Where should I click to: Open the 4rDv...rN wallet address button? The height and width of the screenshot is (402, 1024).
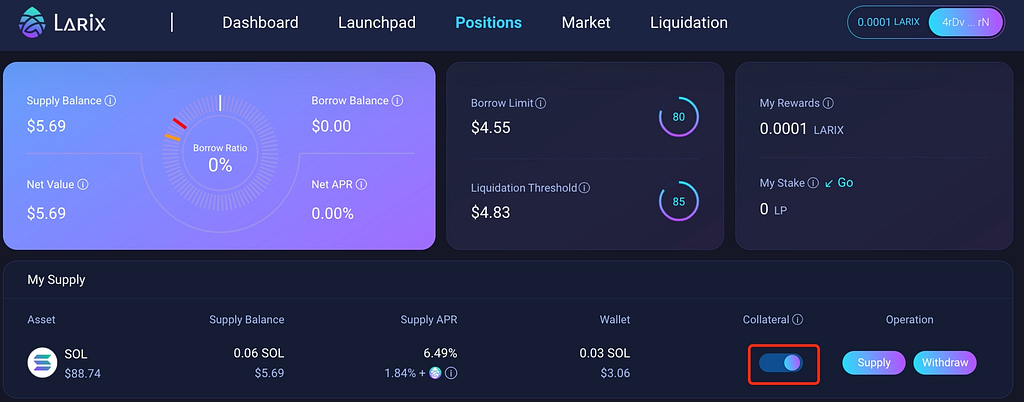[966, 22]
